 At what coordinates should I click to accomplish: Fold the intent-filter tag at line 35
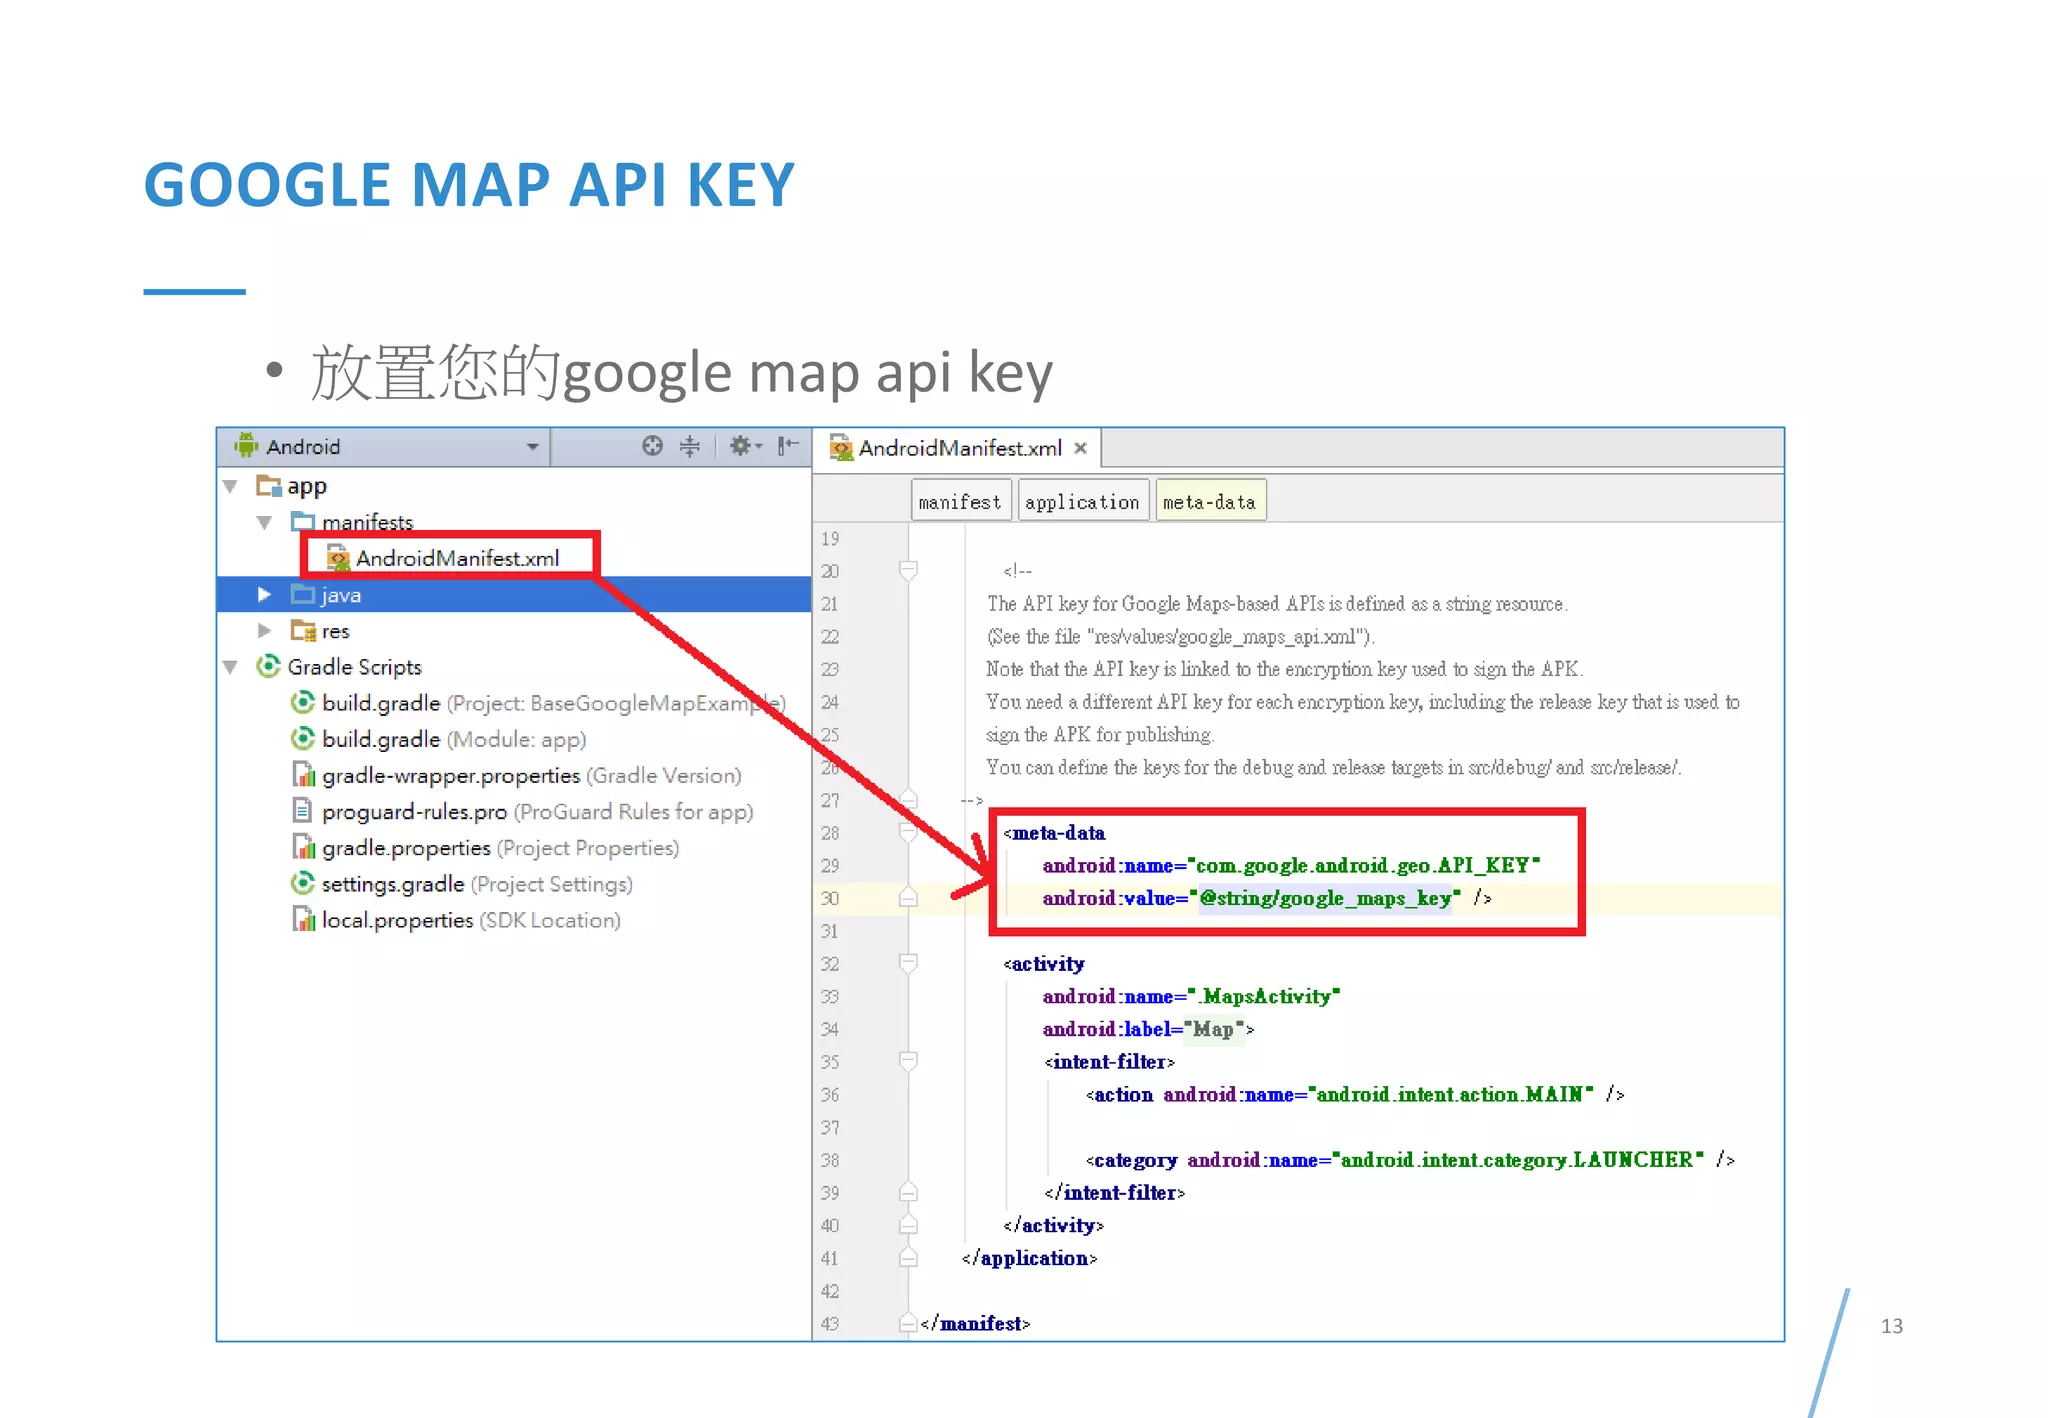pos(908,1061)
